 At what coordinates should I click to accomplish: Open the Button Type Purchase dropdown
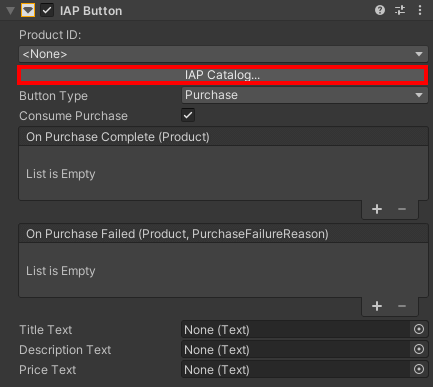(x=305, y=95)
